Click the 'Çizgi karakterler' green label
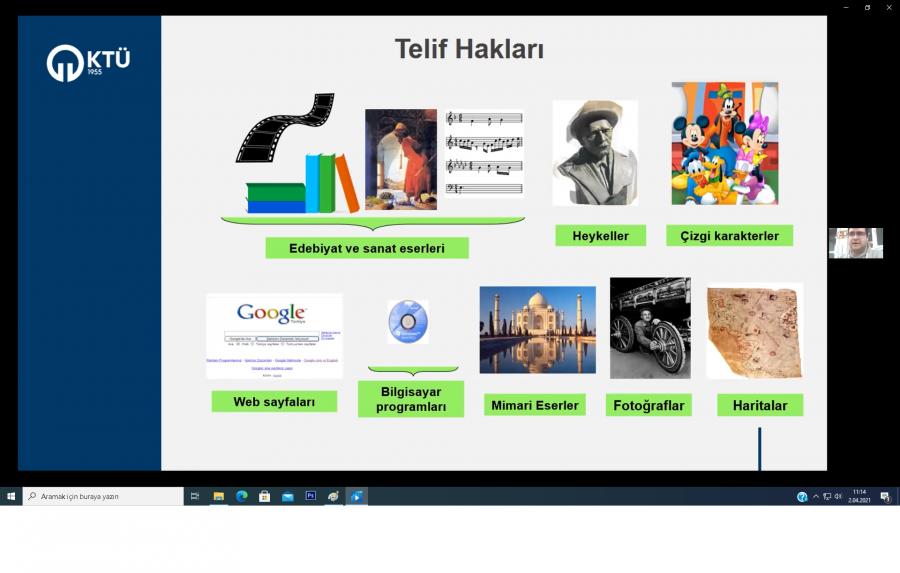This screenshot has height=573, width=900. 730,235
